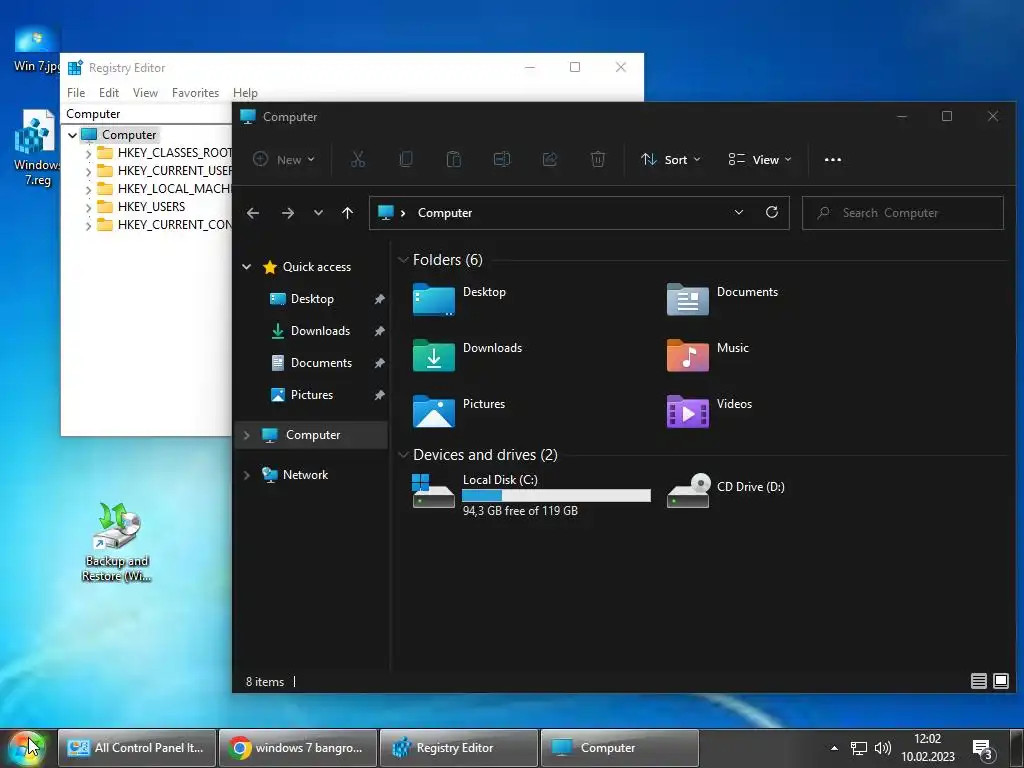The image size is (1024, 768).
Task: Expand HKEY_USERS in Registry Editor
Action: tap(88, 208)
